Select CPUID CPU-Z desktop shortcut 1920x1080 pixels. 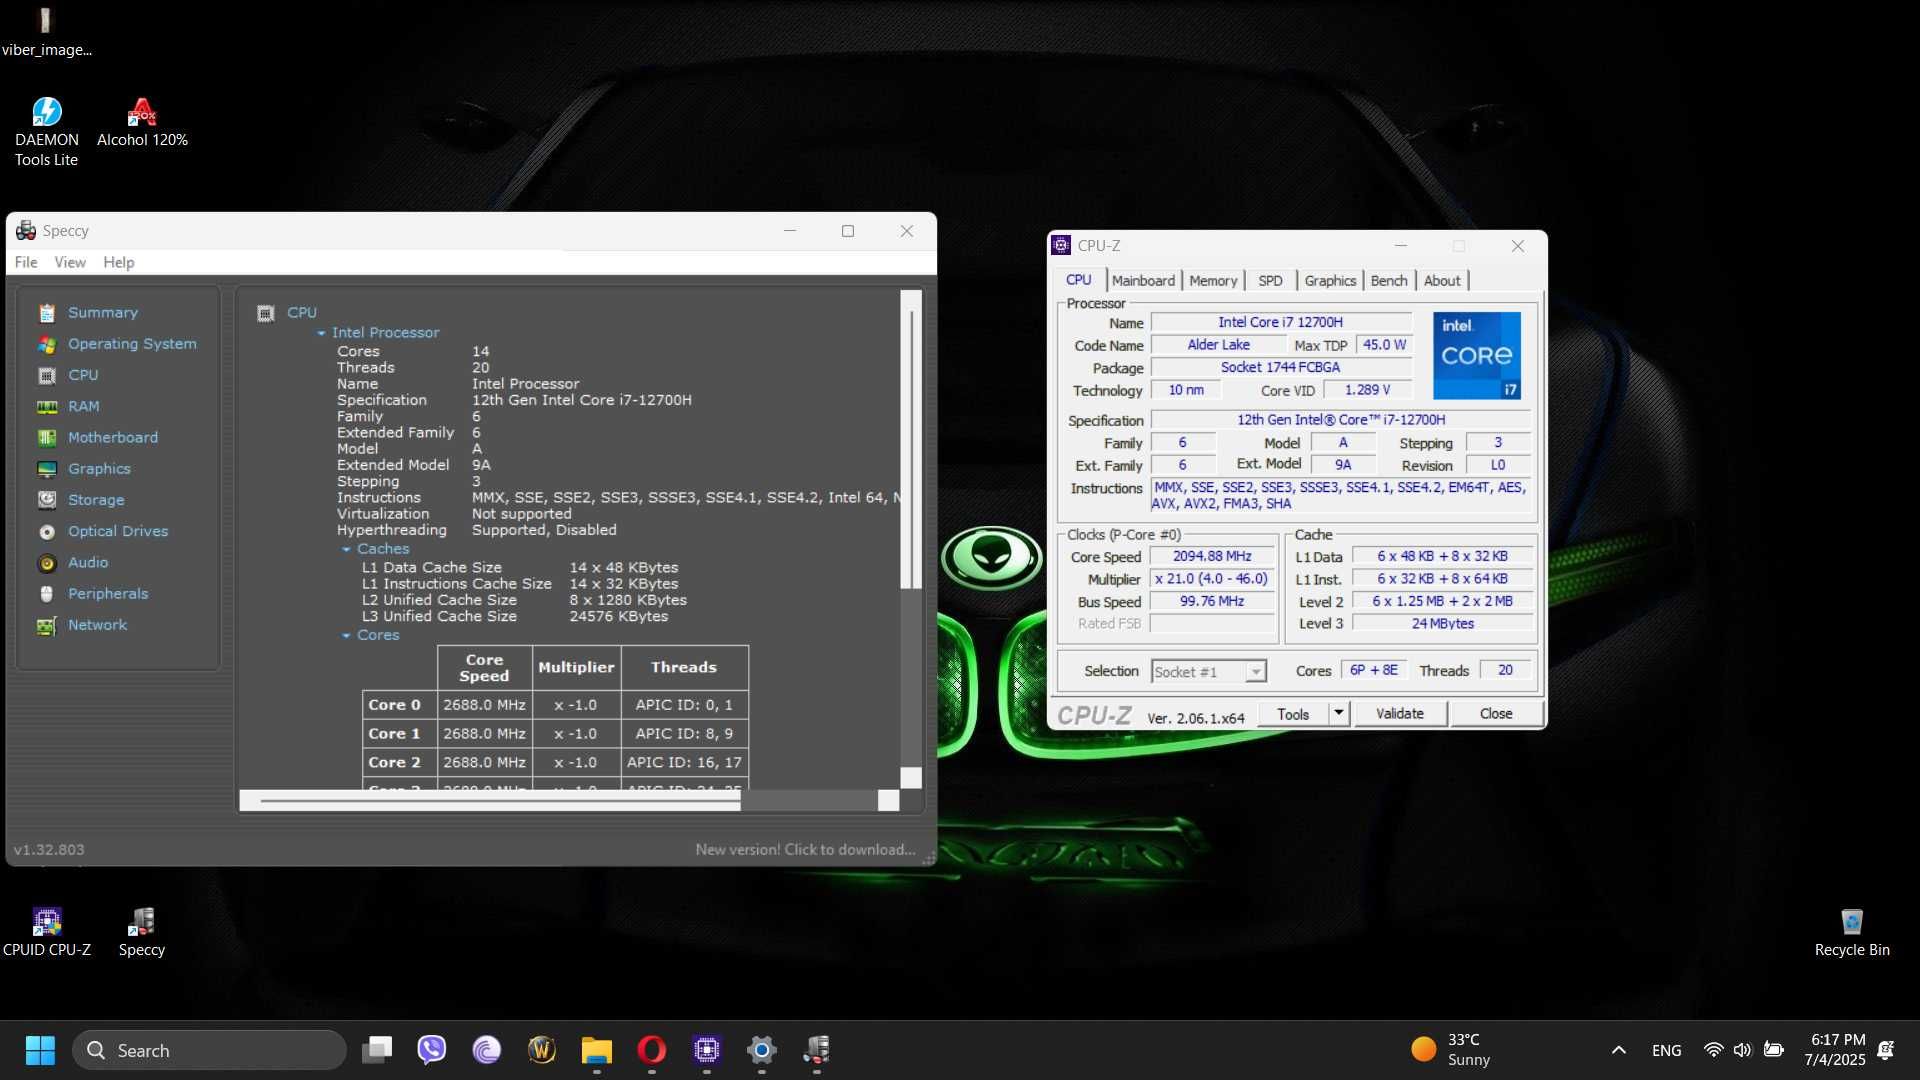point(46,932)
